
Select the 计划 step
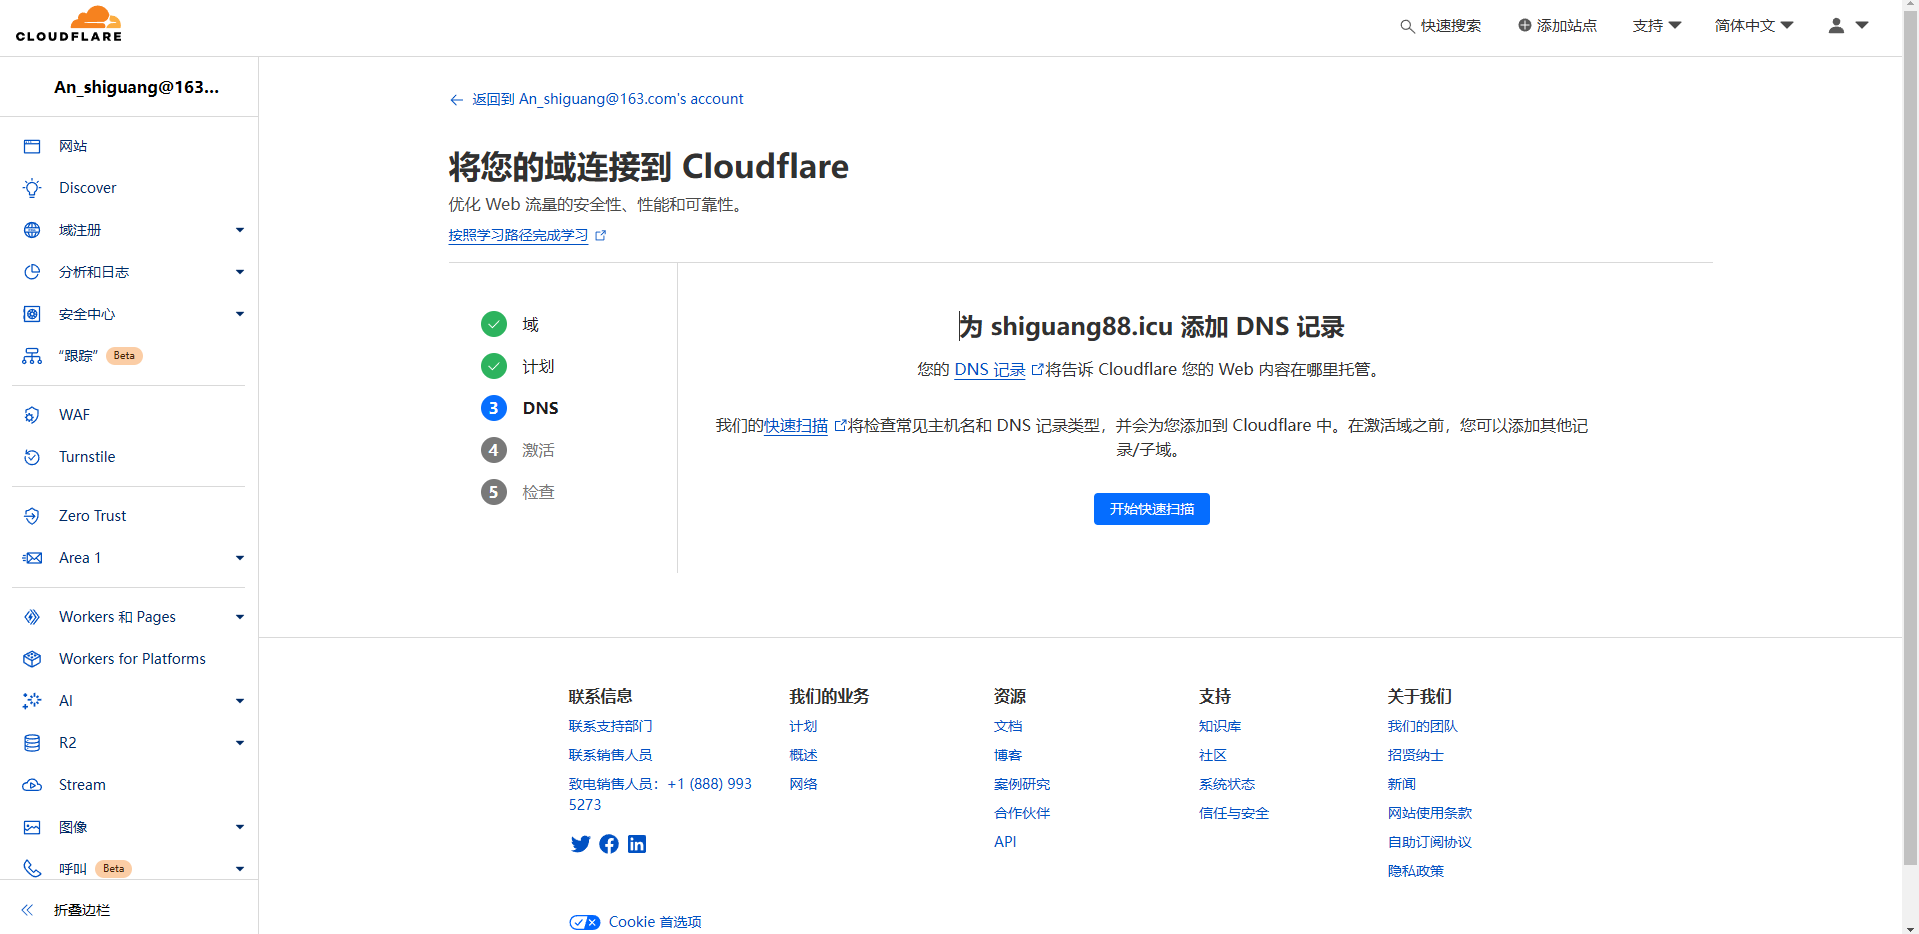pos(518,366)
